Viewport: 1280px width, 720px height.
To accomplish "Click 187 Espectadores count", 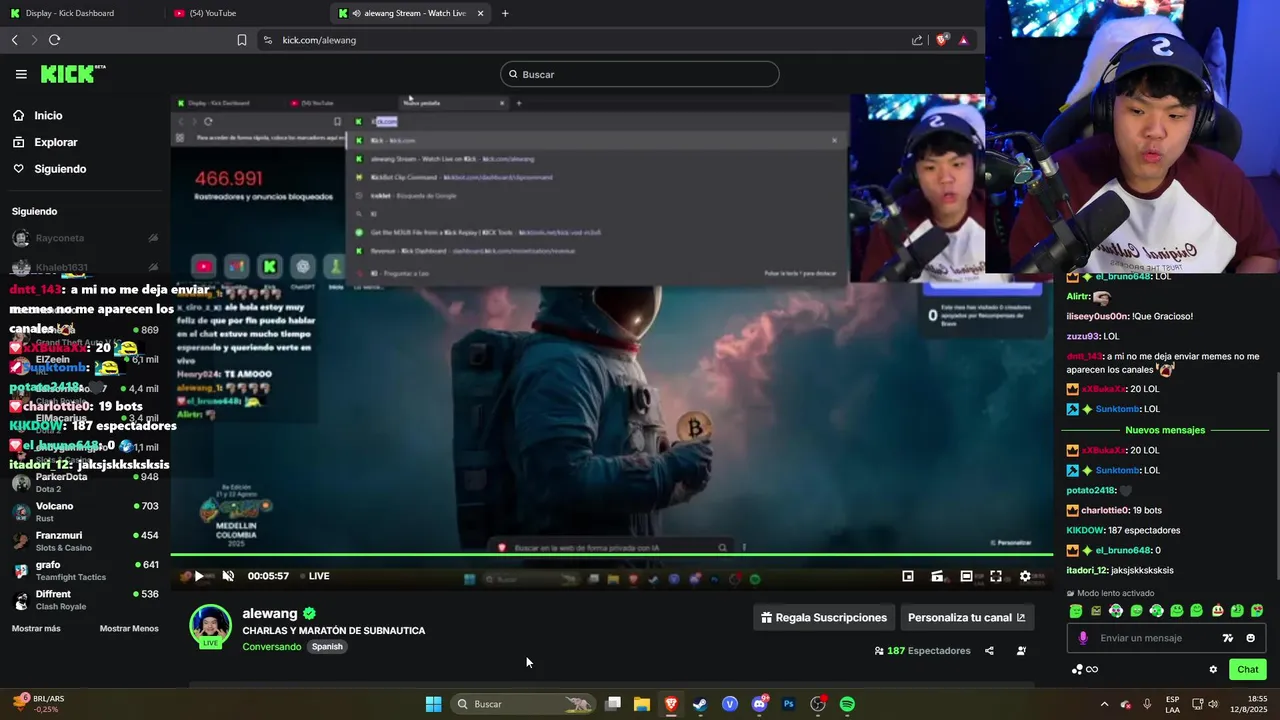I will pos(922,651).
